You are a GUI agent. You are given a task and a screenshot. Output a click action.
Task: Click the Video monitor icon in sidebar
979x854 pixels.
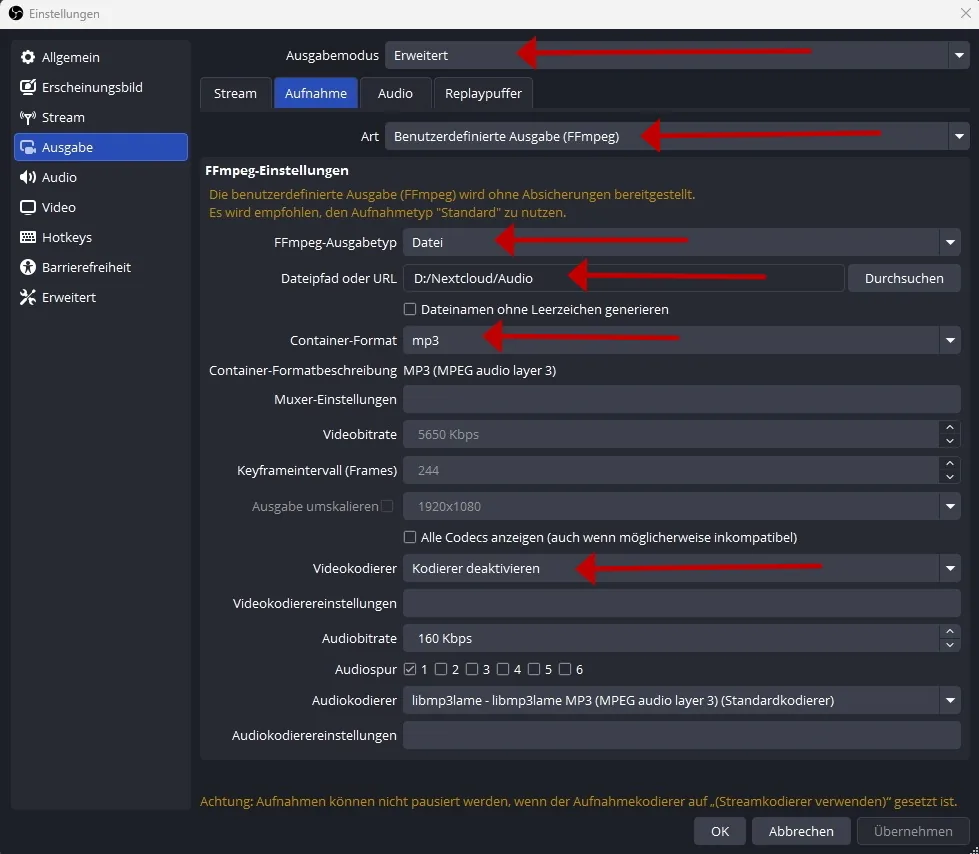click(27, 207)
